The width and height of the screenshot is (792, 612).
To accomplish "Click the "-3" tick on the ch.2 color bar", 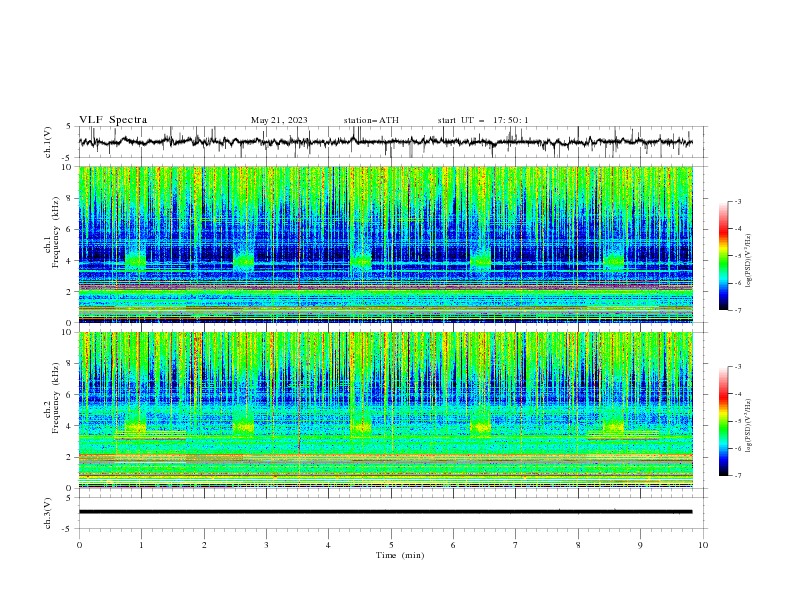I will coord(737,367).
